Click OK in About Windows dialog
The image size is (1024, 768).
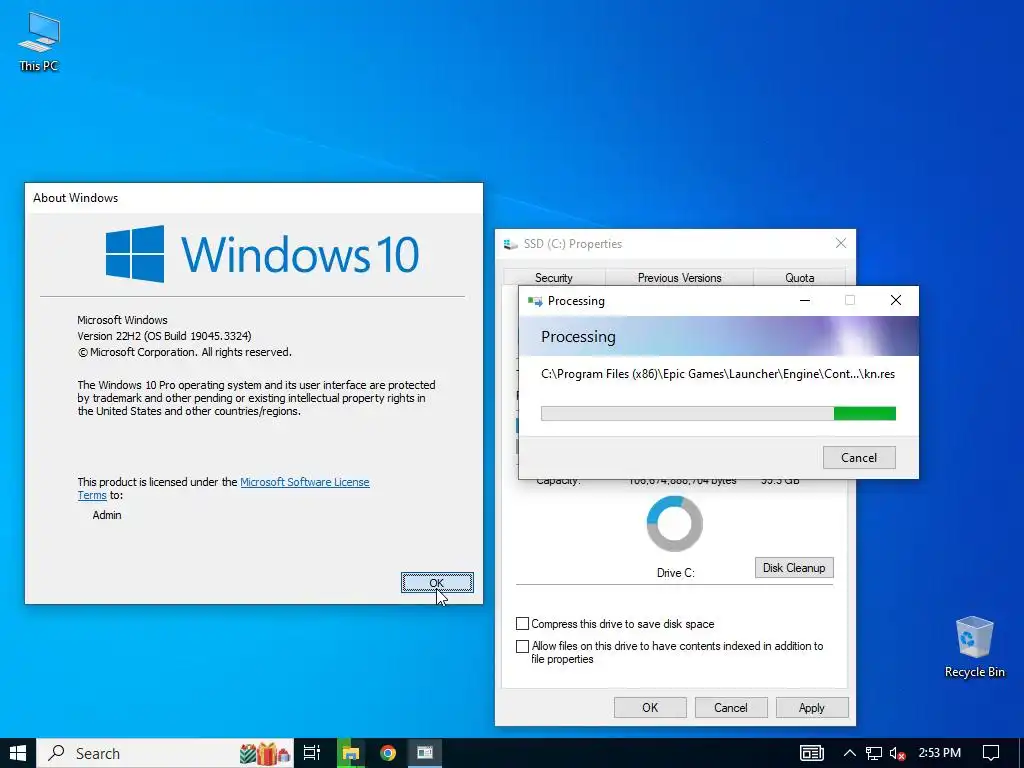pyautogui.click(x=437, y=583)
